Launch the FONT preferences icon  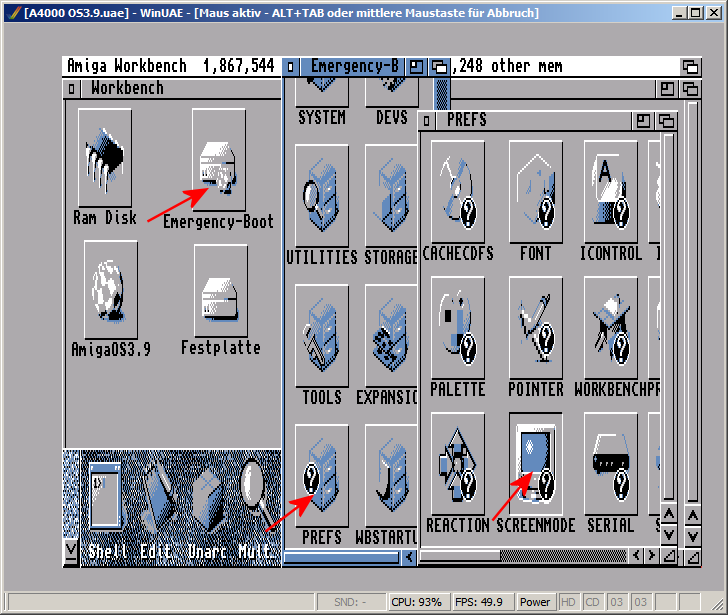point(536,192)
